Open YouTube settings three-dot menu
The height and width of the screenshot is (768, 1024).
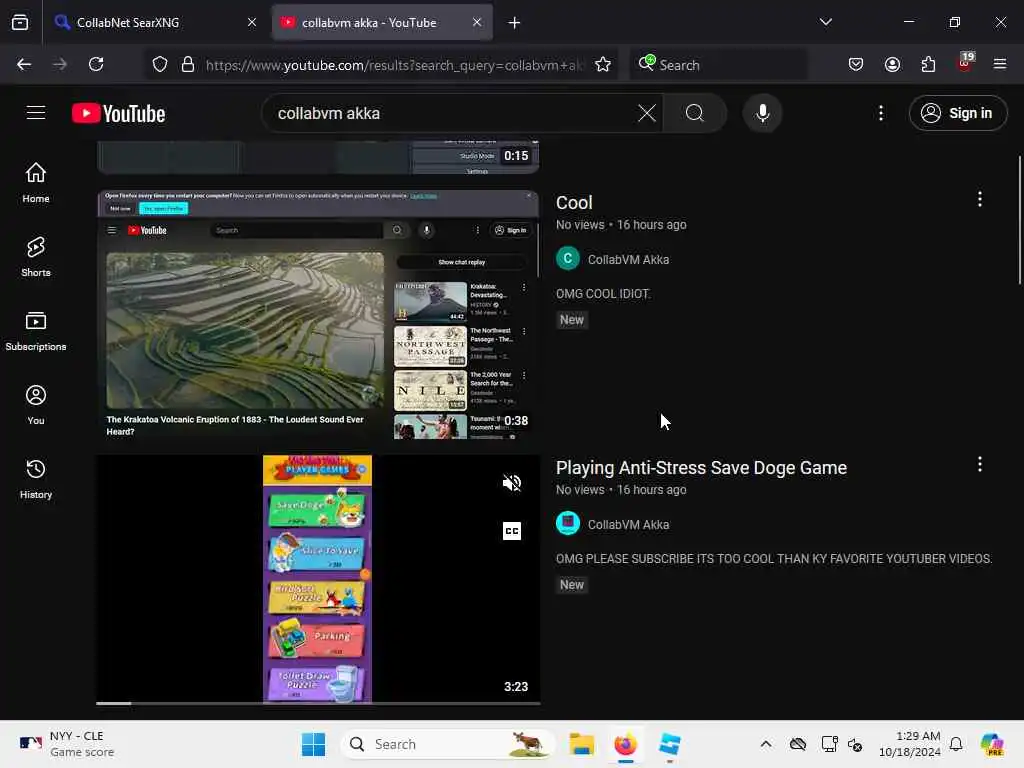(881, 113)
